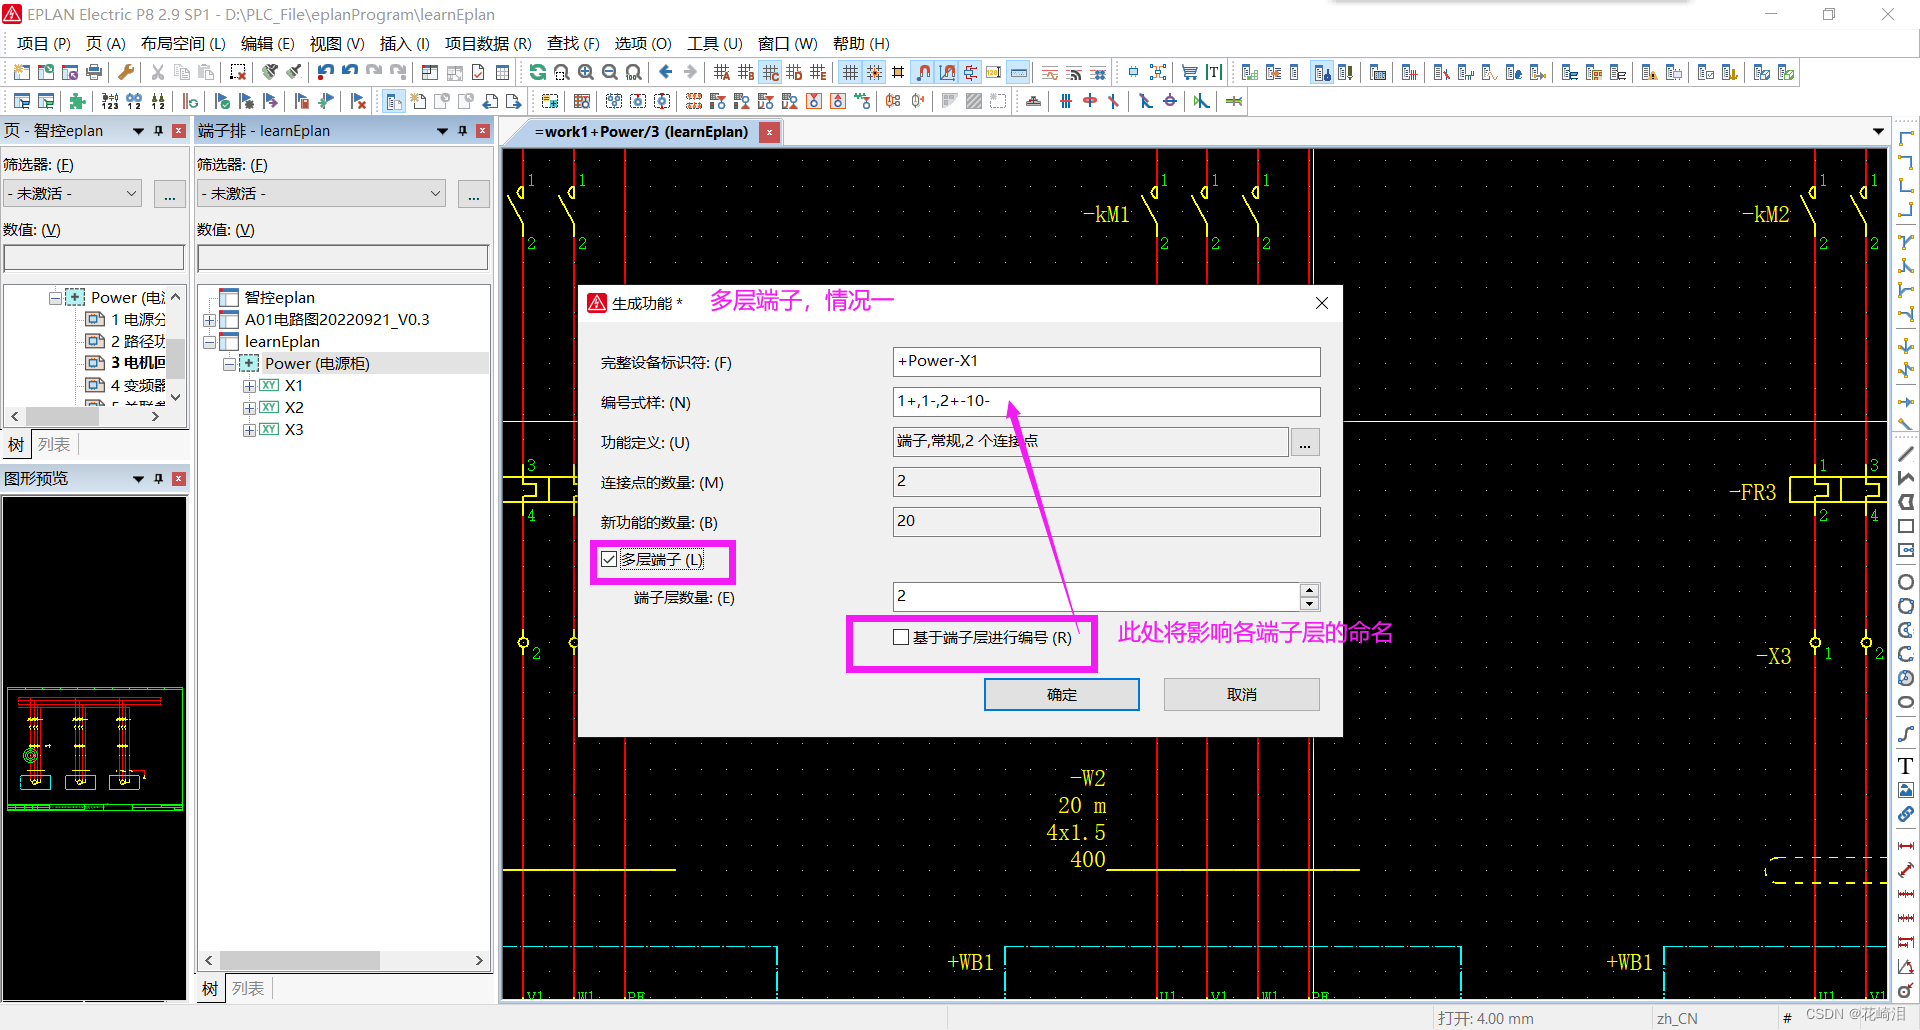1920x1030 pixels.
Task: Switch to the 列表 tab in 端子排 panel
Action: tap(248, 988)
